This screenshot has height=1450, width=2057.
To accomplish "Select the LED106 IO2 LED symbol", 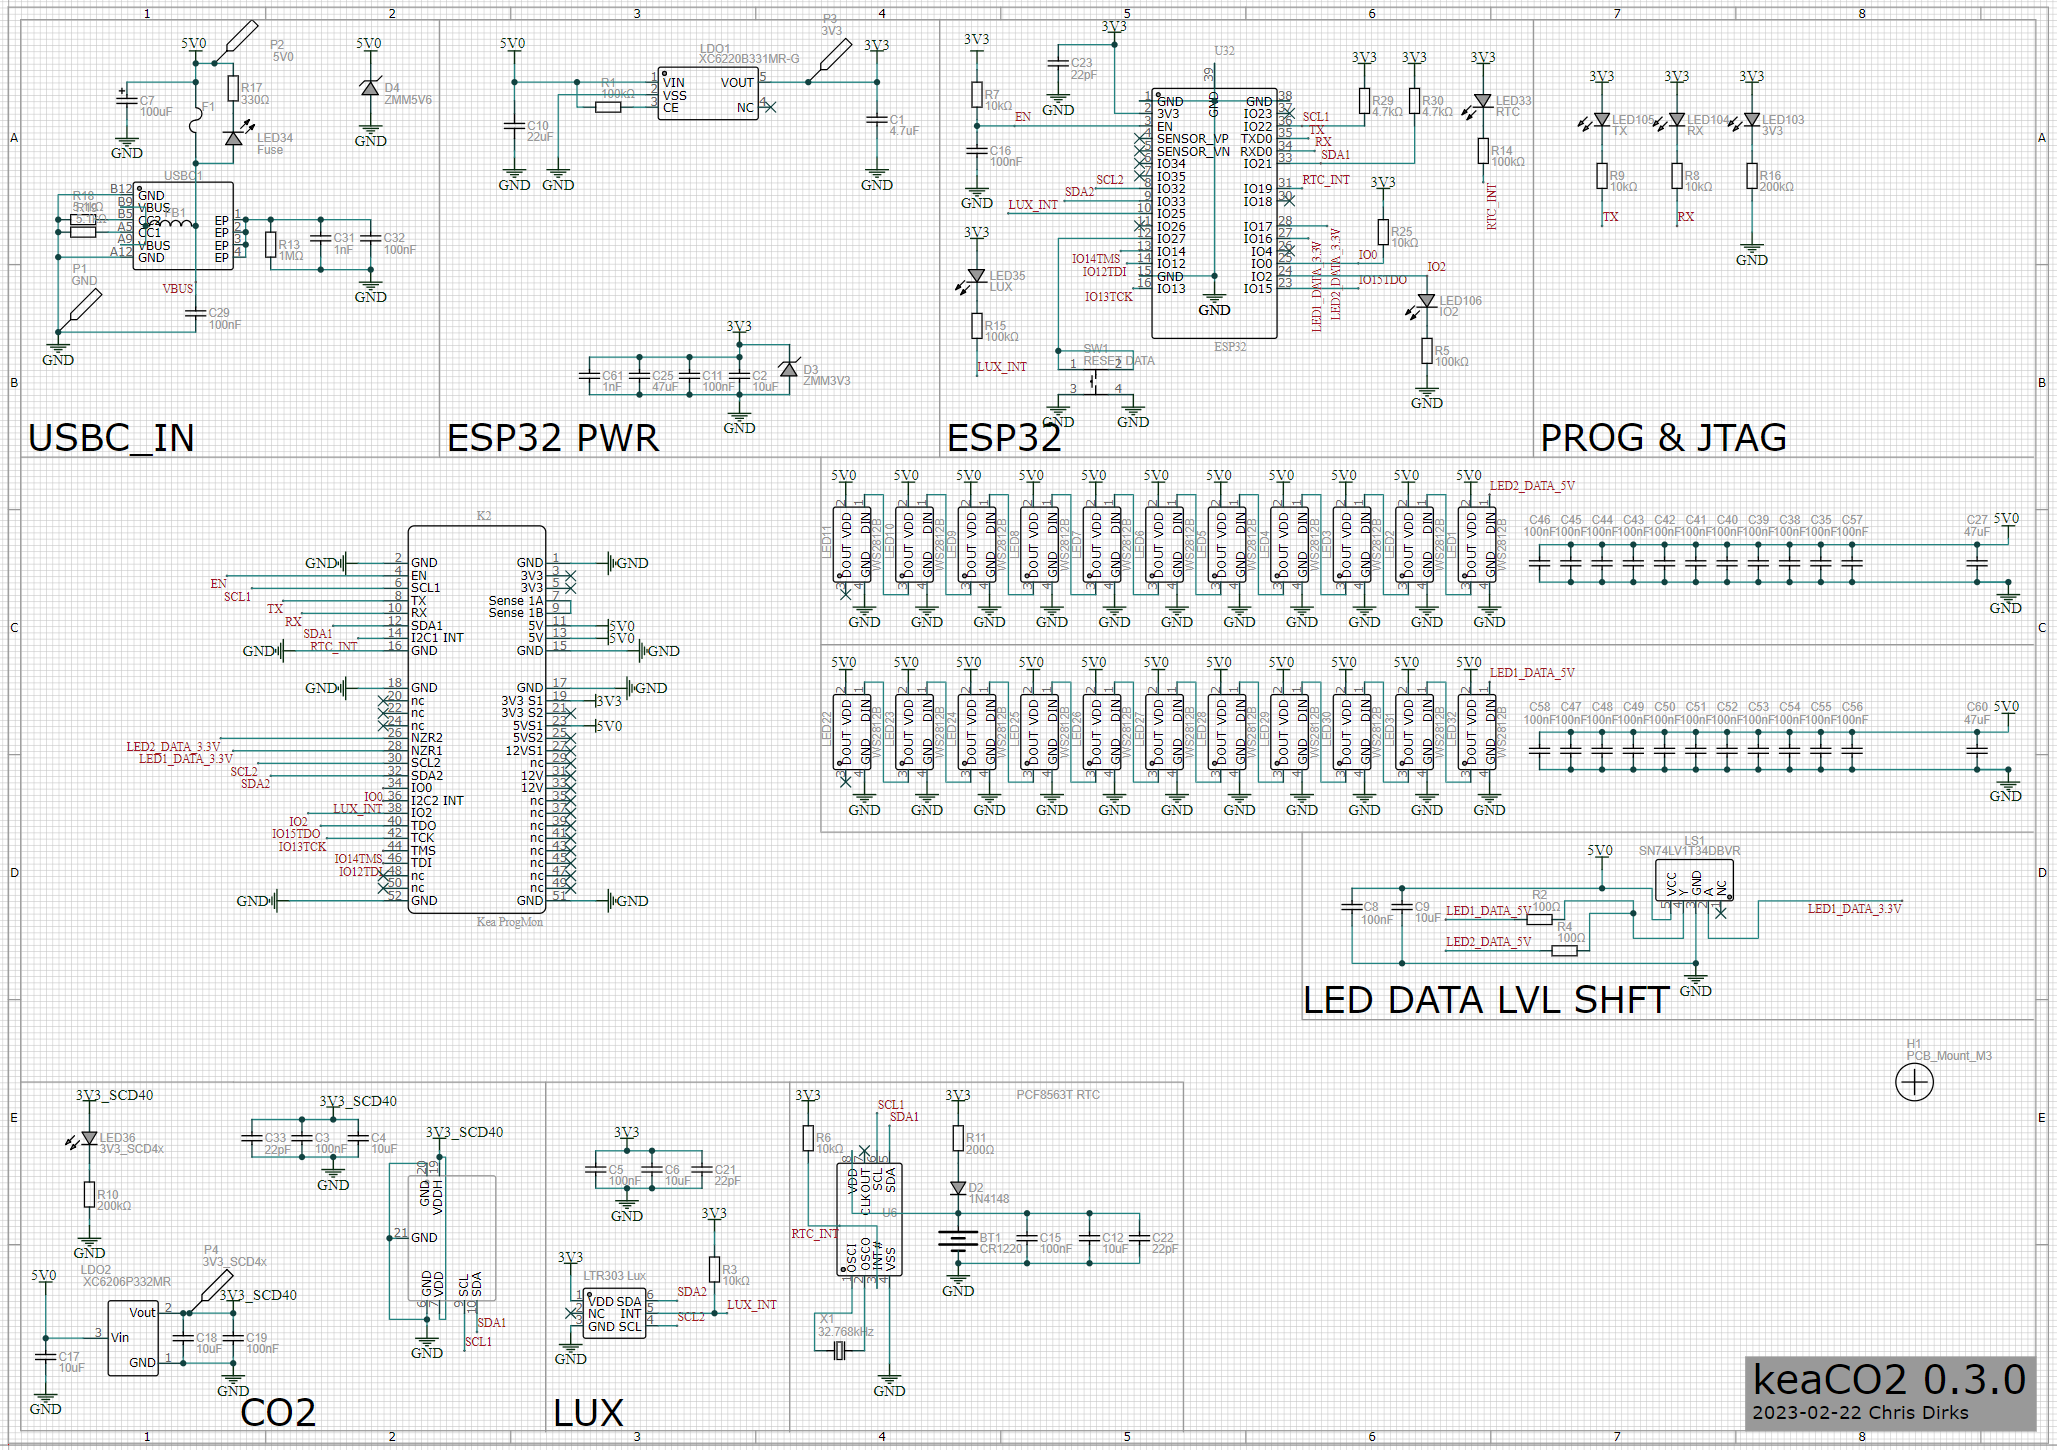I will [x=1422, y=303].
